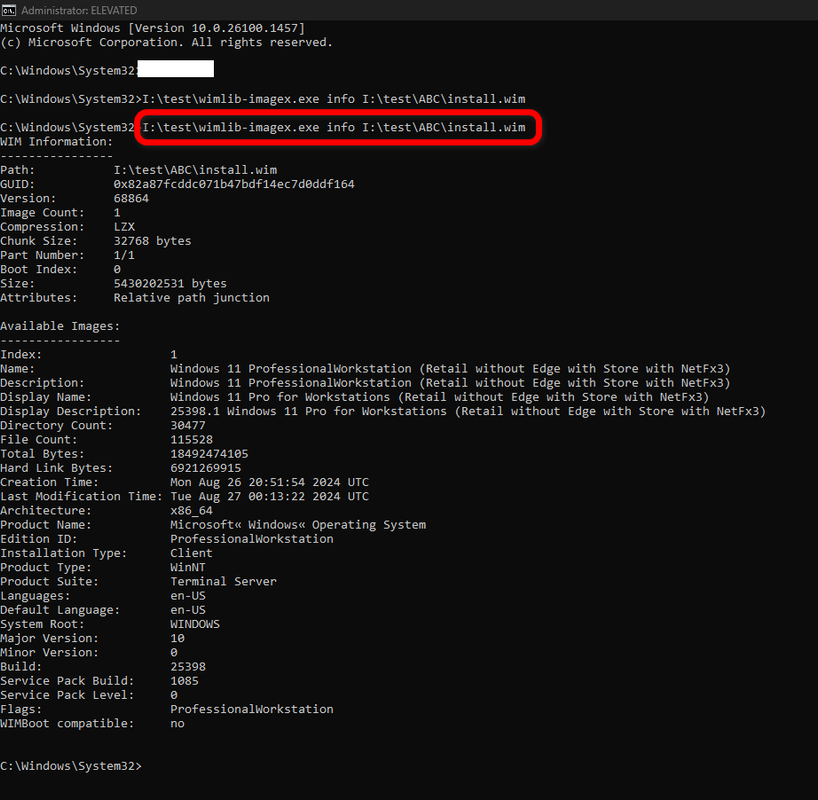Click the Description row's value text
The height and width of the screenshot is (800, 818).
450,383
